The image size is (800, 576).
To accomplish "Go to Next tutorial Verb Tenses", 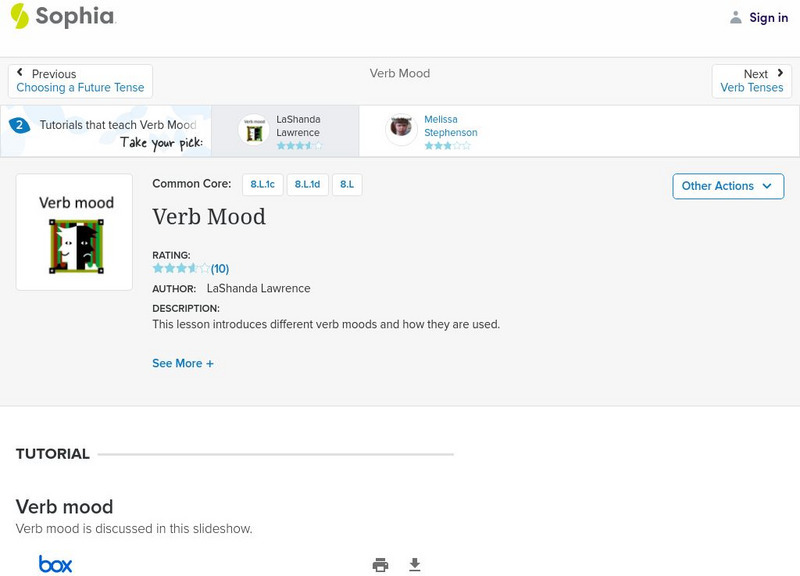I will click(x=752, y=81).
